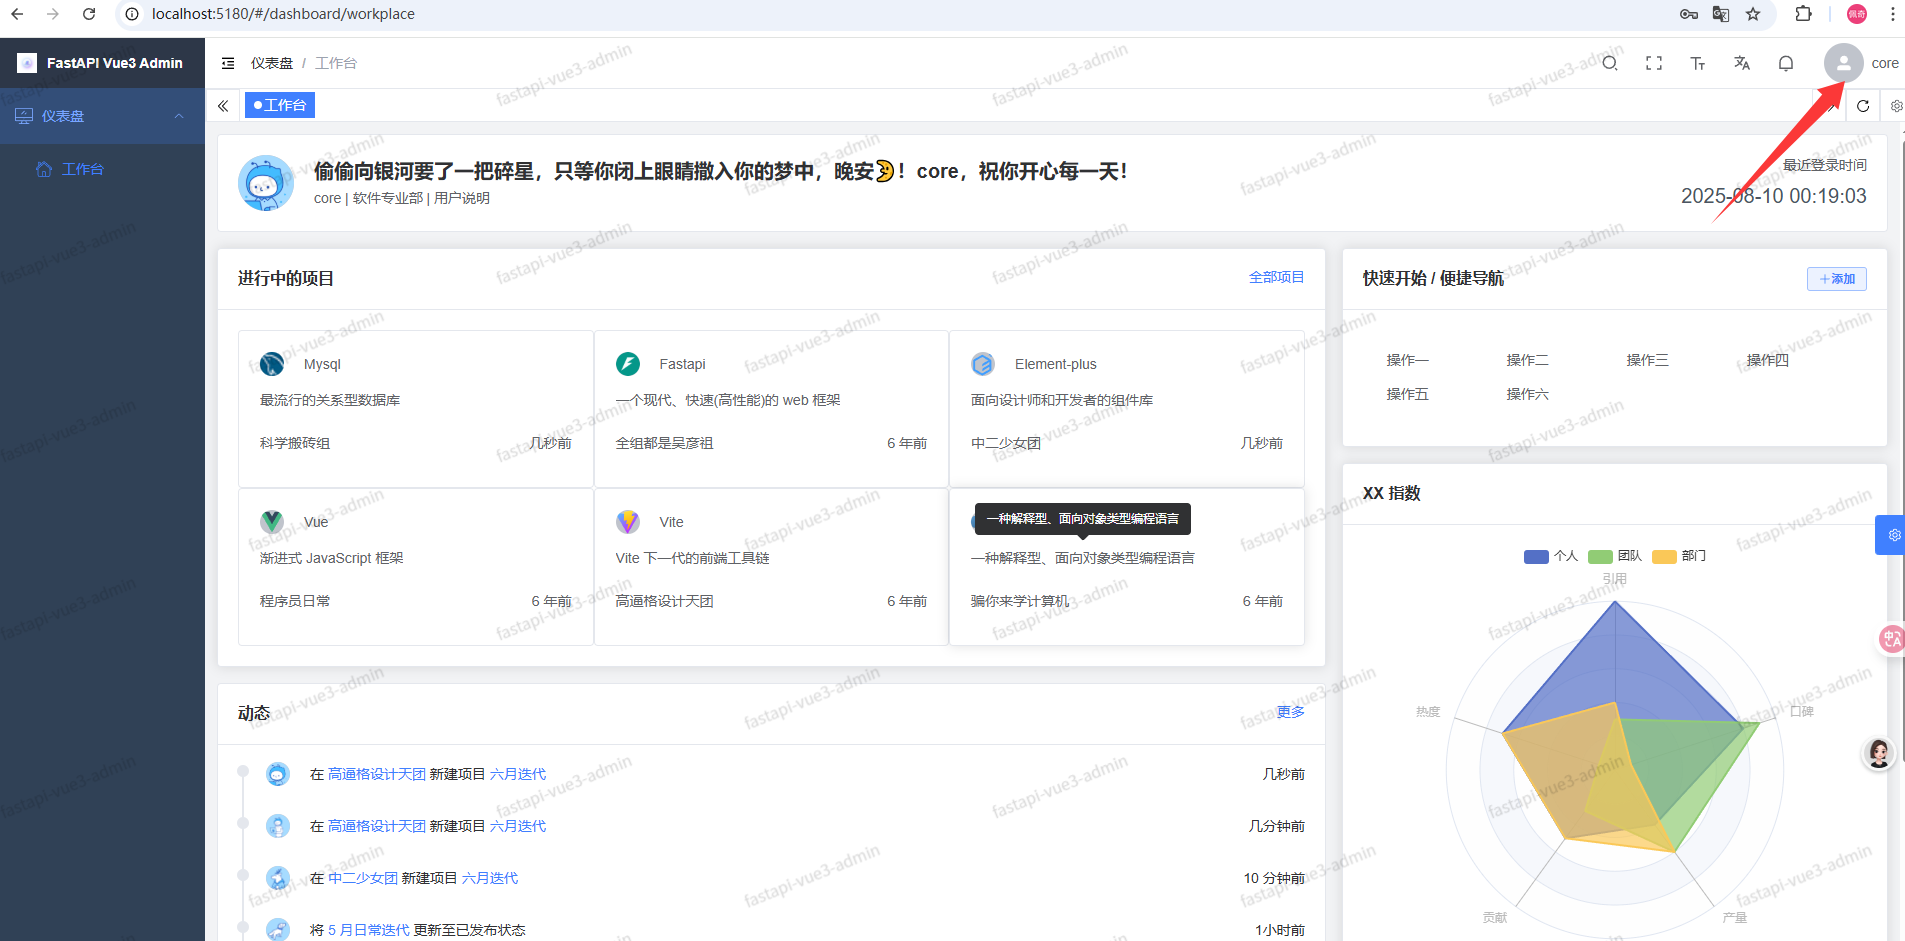Click the browser address bar URL
This screenshot has width=1905, height=941.
283,14
